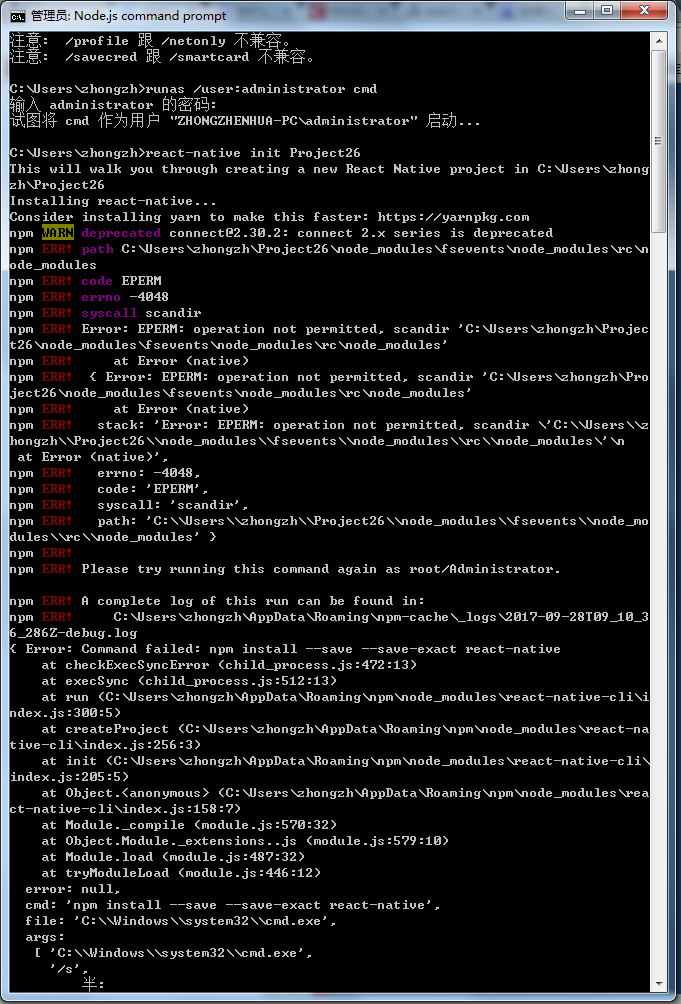The height and width of the screenshot is (1004, 681).
Task: Click the 'ZHONGZHENHUA-PC\administrator' startup line
Action: click(x=245, y=121)
